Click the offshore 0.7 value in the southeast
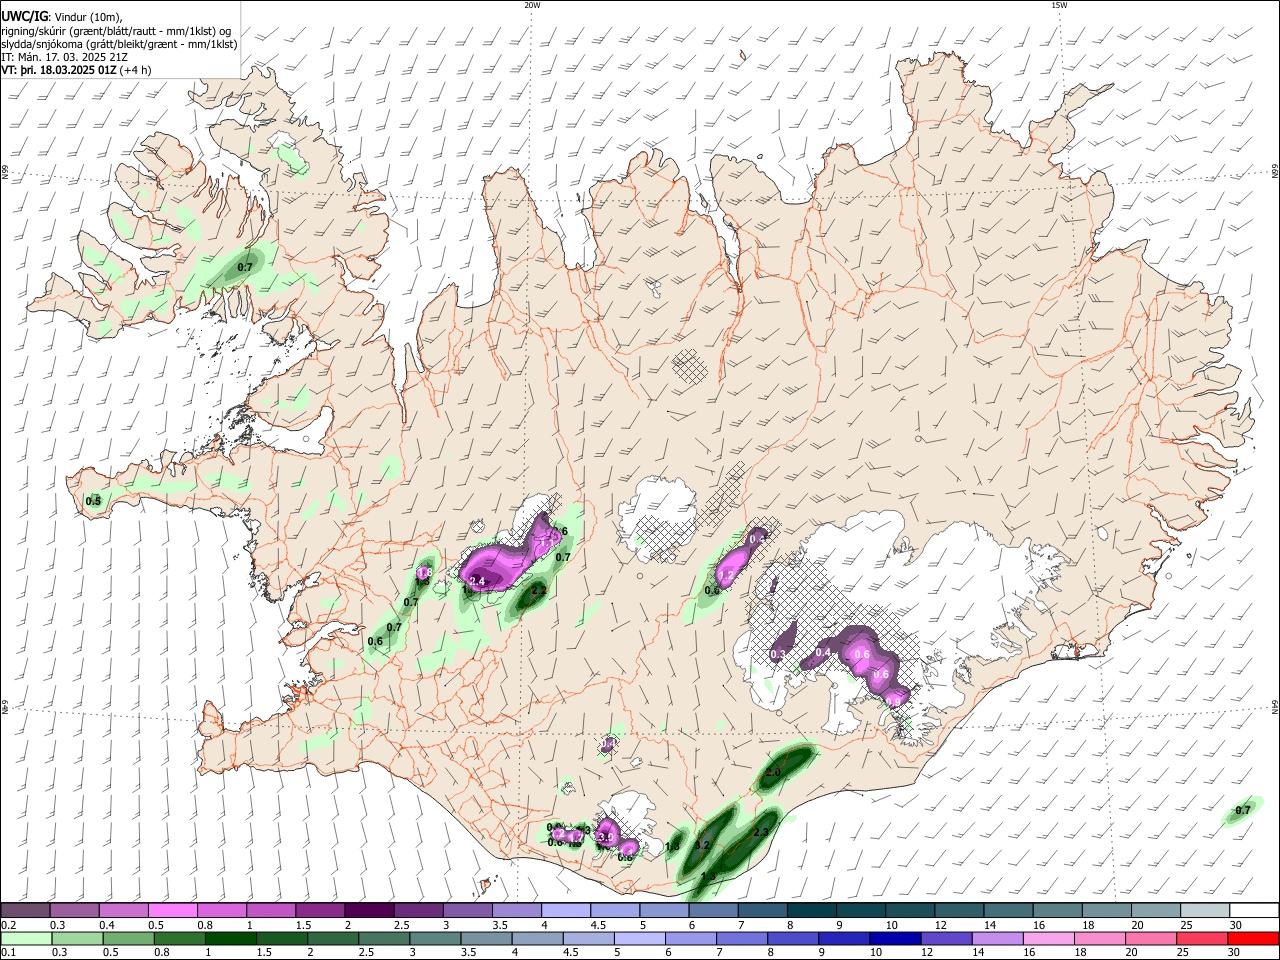This screenshot has height=960, width=1280. click(1243, 809)
